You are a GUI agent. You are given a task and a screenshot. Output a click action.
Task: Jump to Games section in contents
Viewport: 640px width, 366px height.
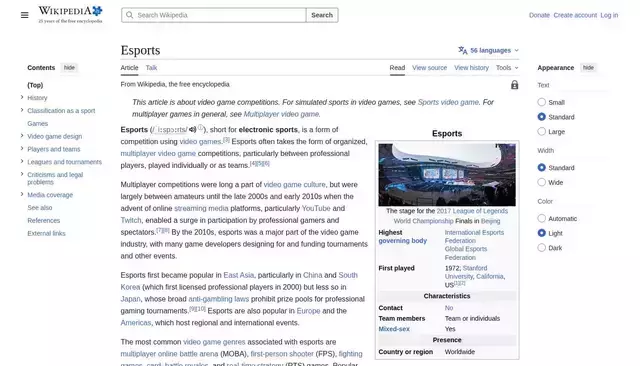tap(38, 124)
